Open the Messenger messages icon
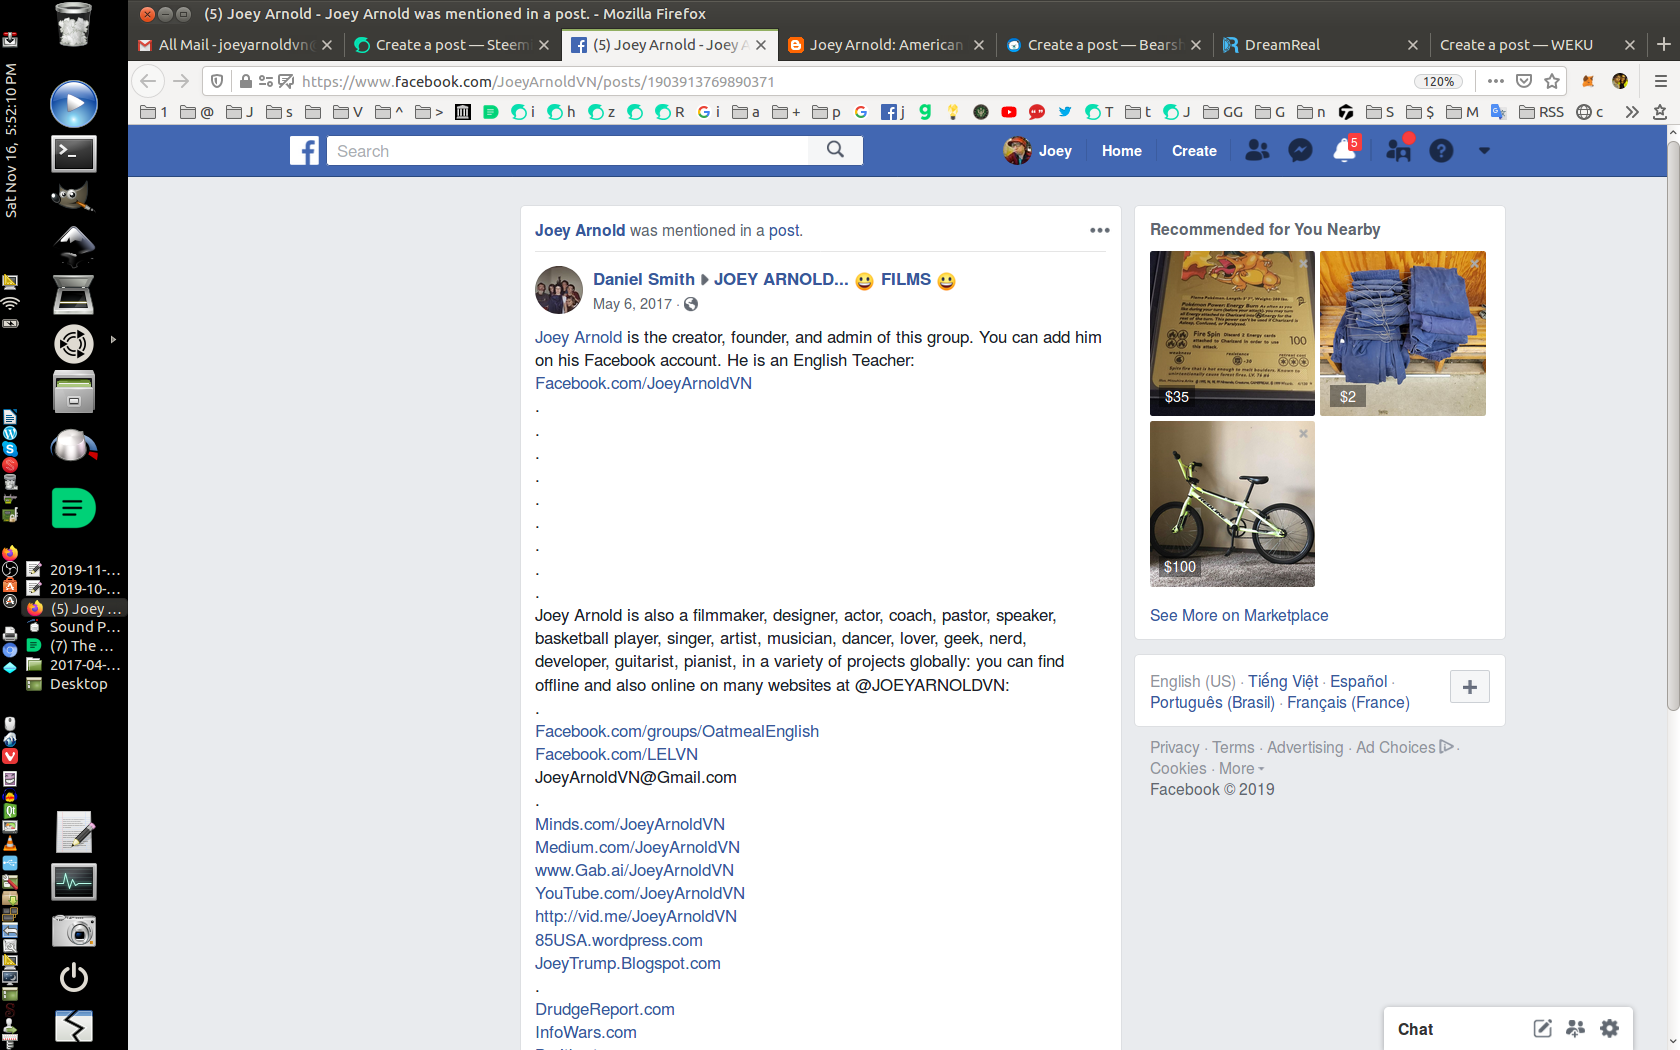Image resolution: width=1680 pixels, height=1050 pixels. 1299,150
